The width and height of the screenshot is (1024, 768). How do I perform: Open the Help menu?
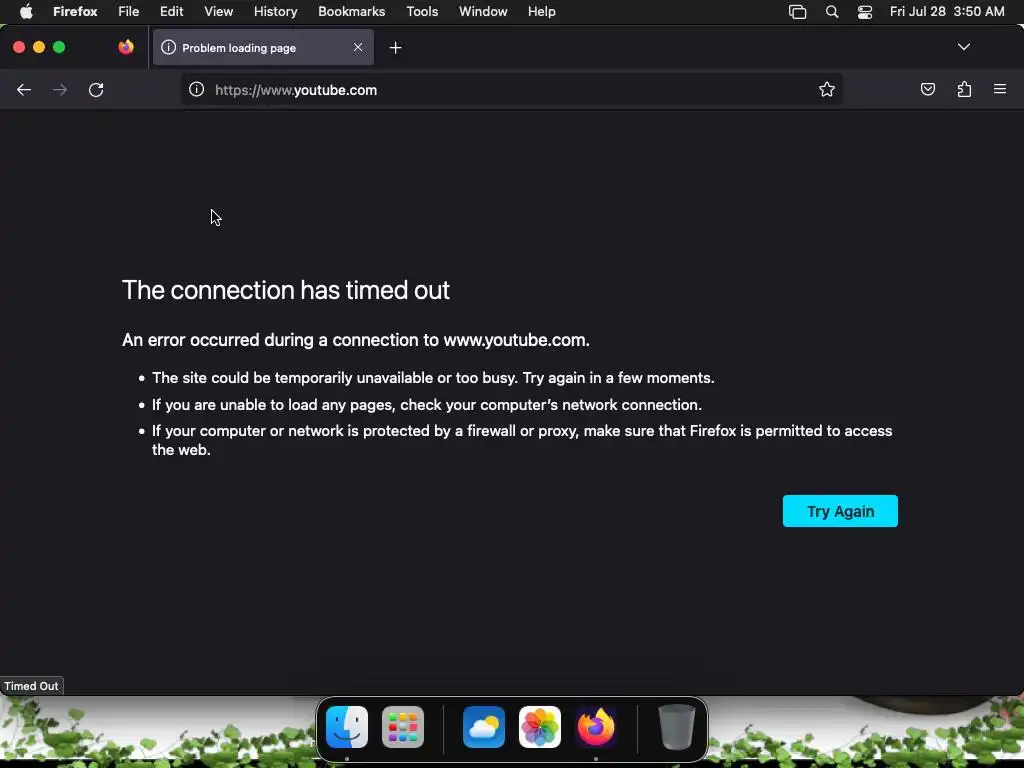pyautogui.click(x=542, y=12)
